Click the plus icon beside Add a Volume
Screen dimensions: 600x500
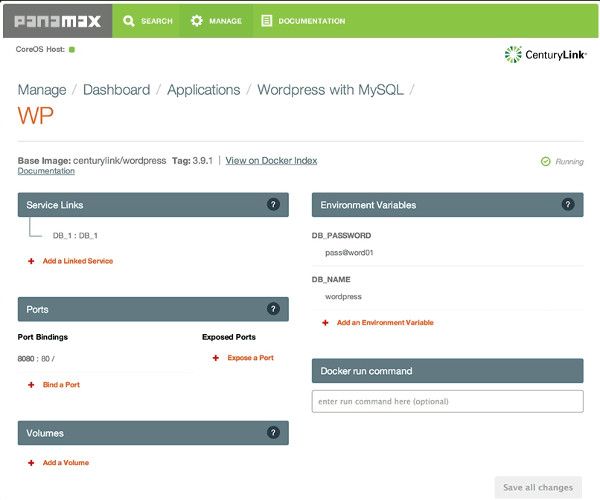[x=31, y=463]
